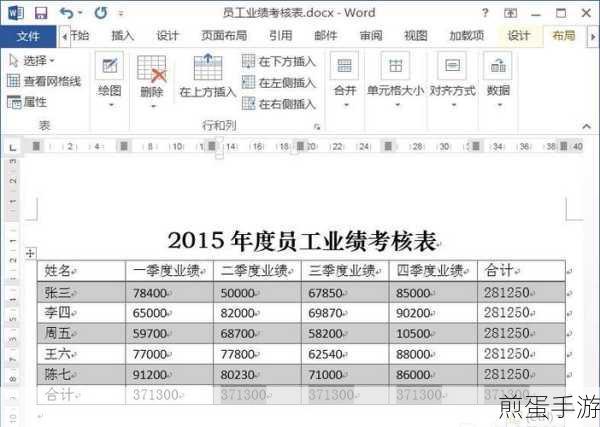Image resolution: width=600 pixels, height=427 pixels.
Task: Click cell containing 91200
Action: click(x=169, y=375)
